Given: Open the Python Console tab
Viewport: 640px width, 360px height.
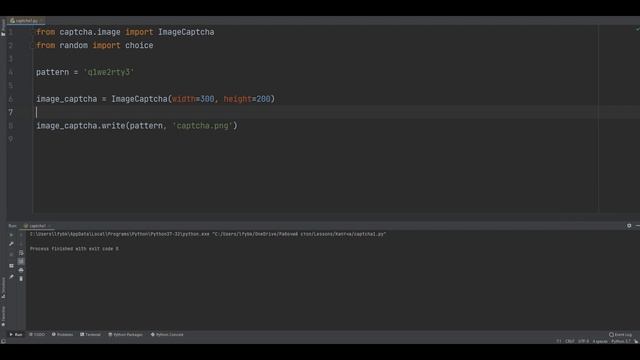Looking at the screenshot, I should (x=167, y=335).
